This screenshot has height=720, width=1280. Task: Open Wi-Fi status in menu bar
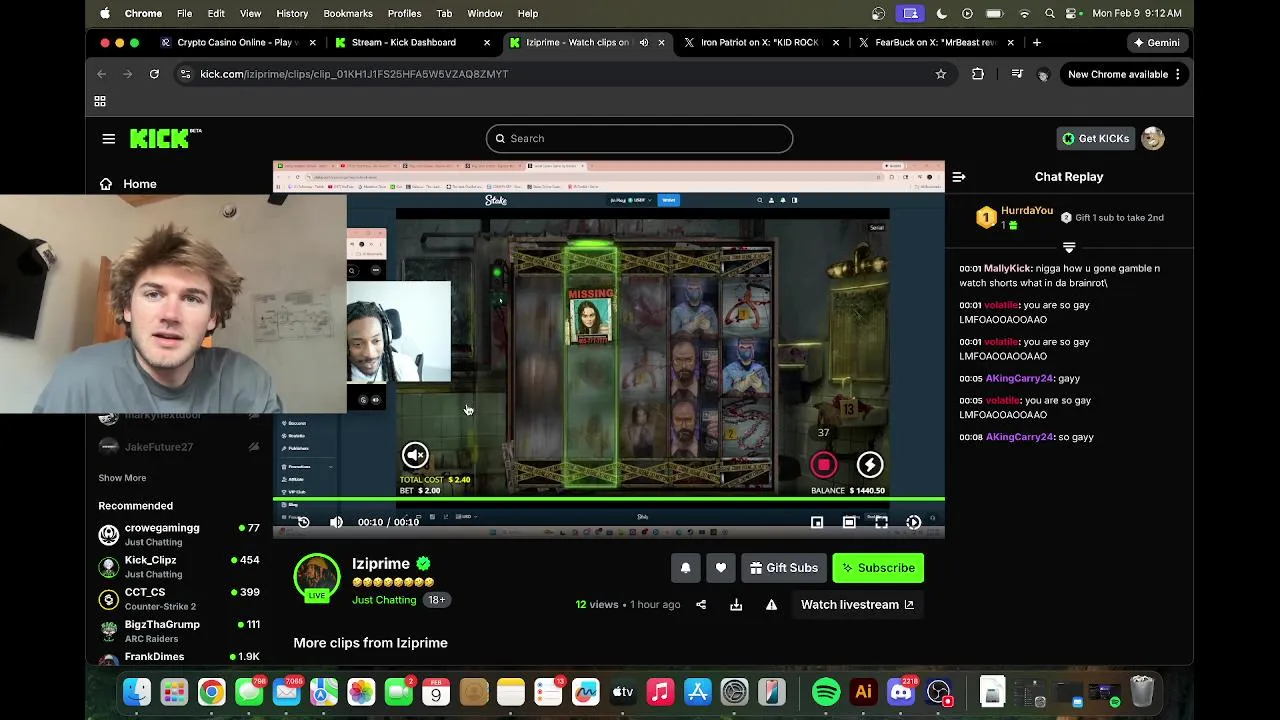[x=1024, y=14]
